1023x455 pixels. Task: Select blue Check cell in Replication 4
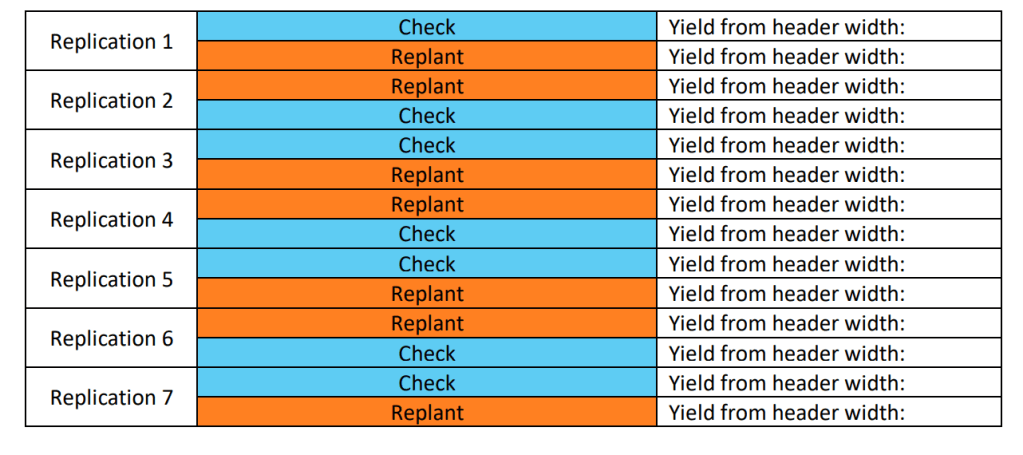(x=427, y=234)
